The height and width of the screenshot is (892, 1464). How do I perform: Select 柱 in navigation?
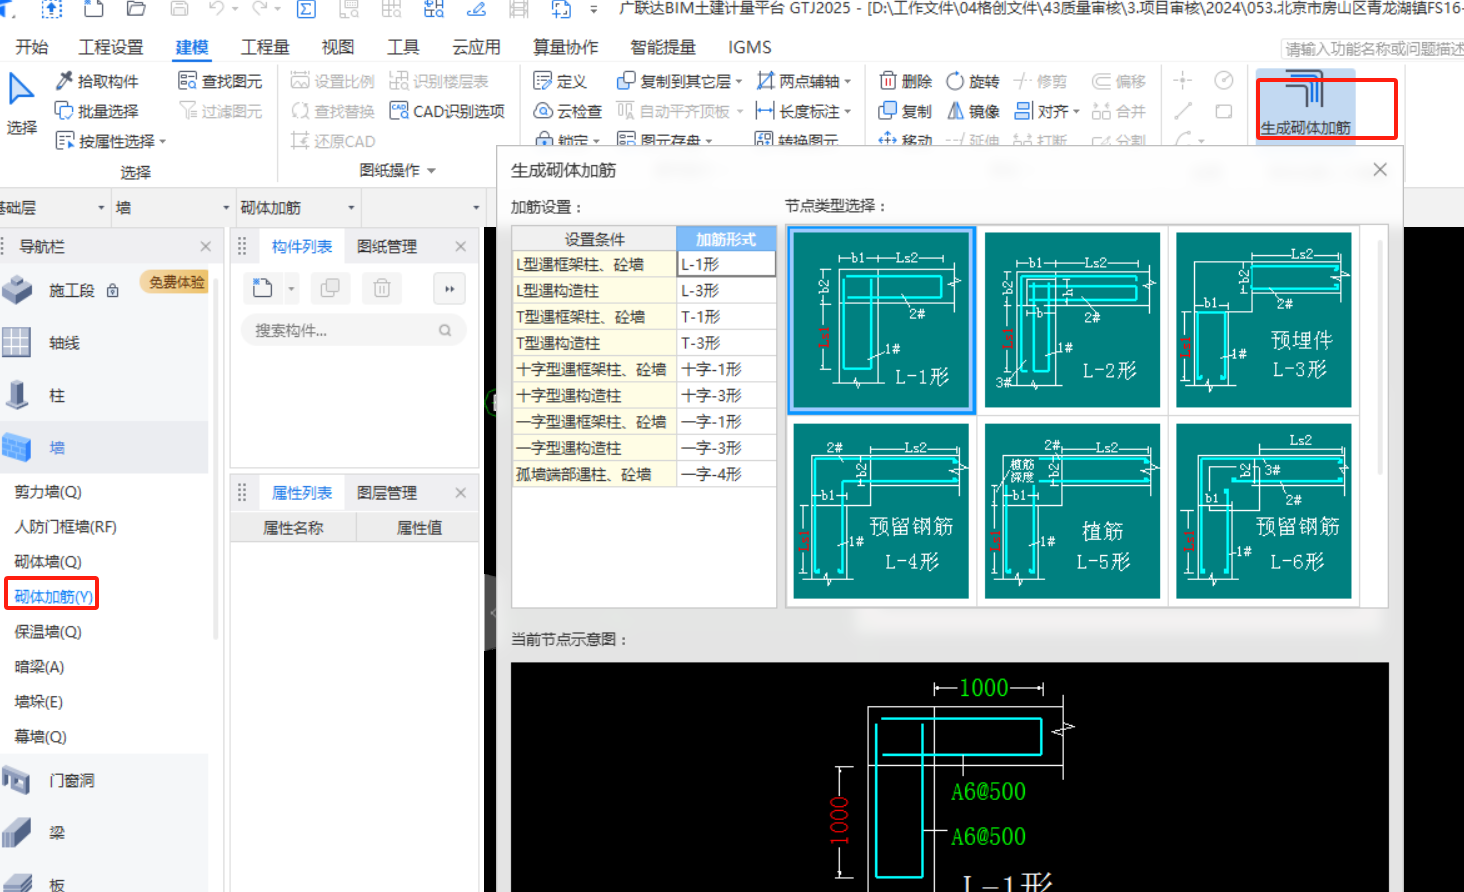(57, 396)
